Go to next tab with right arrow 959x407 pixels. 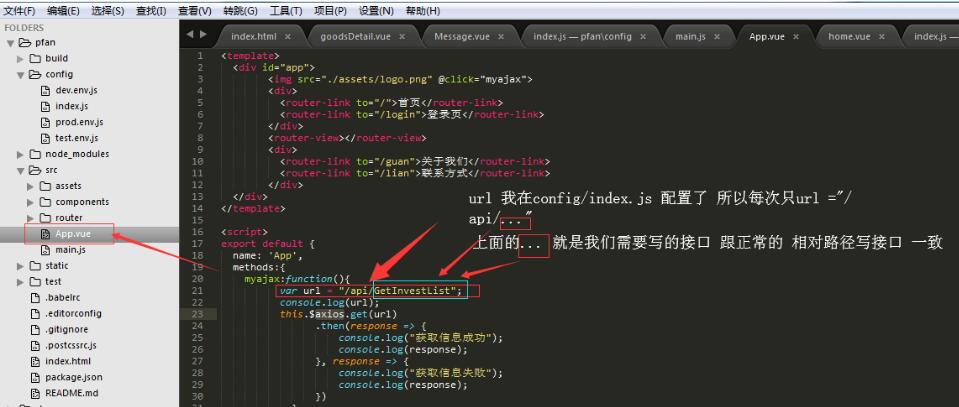click(203, 35)
